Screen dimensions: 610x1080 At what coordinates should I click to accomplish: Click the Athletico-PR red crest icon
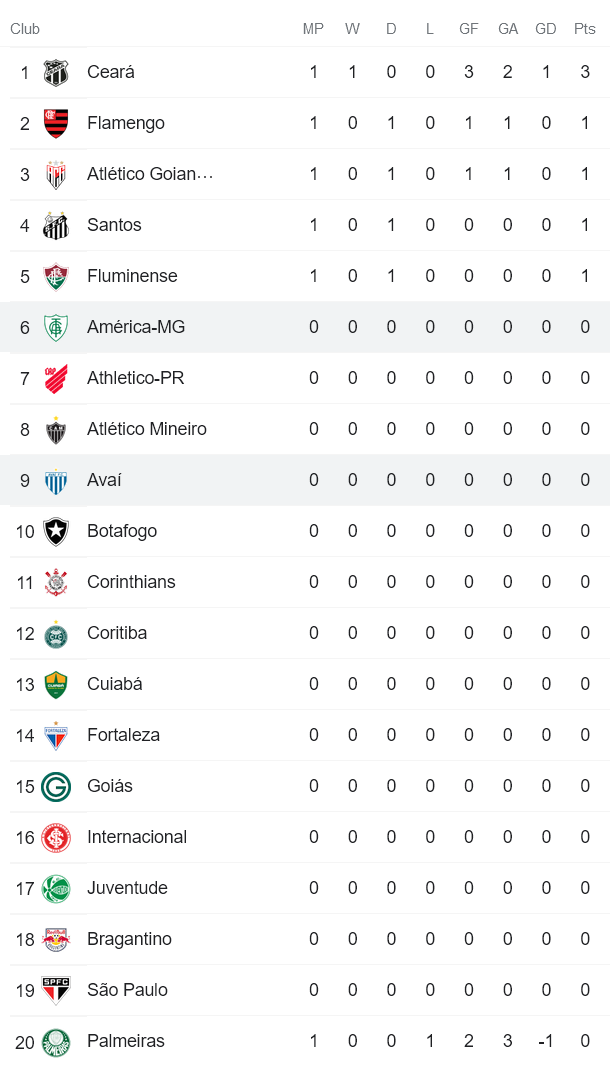(56, 378)
